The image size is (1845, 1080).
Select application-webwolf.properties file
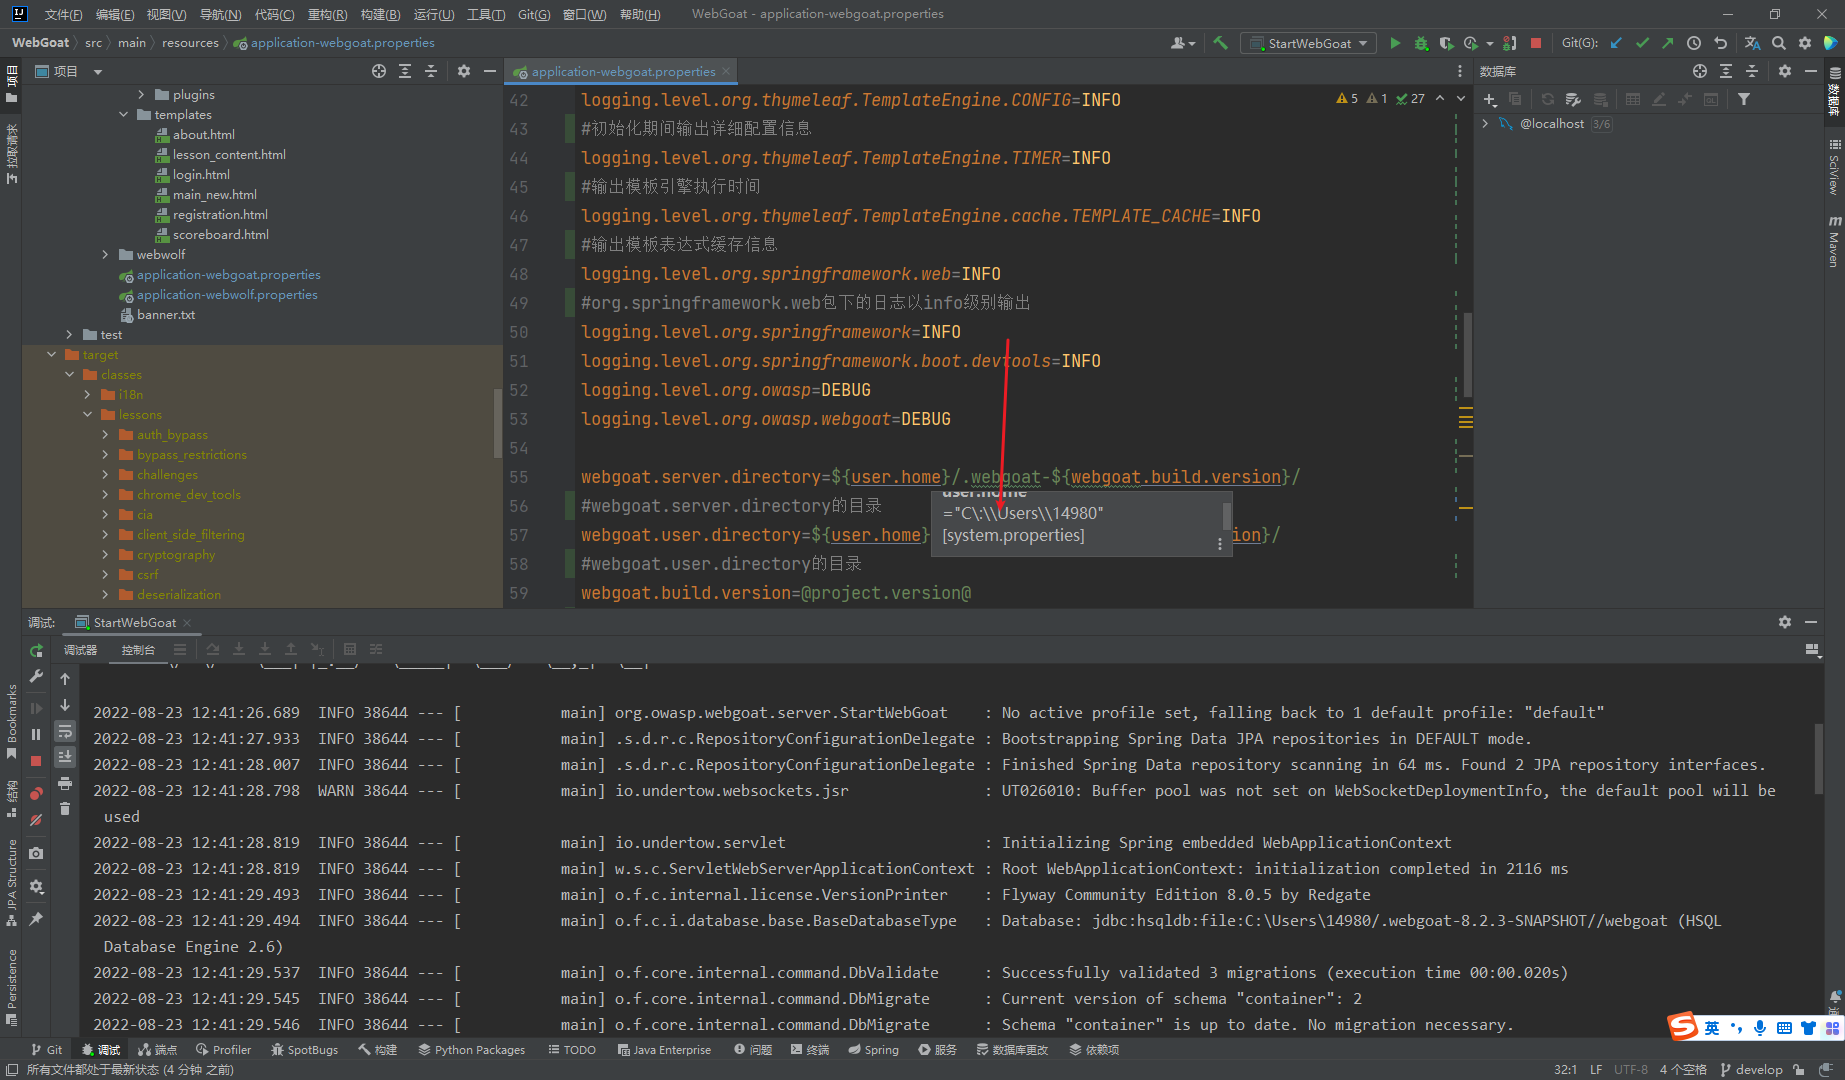(227, 295)
